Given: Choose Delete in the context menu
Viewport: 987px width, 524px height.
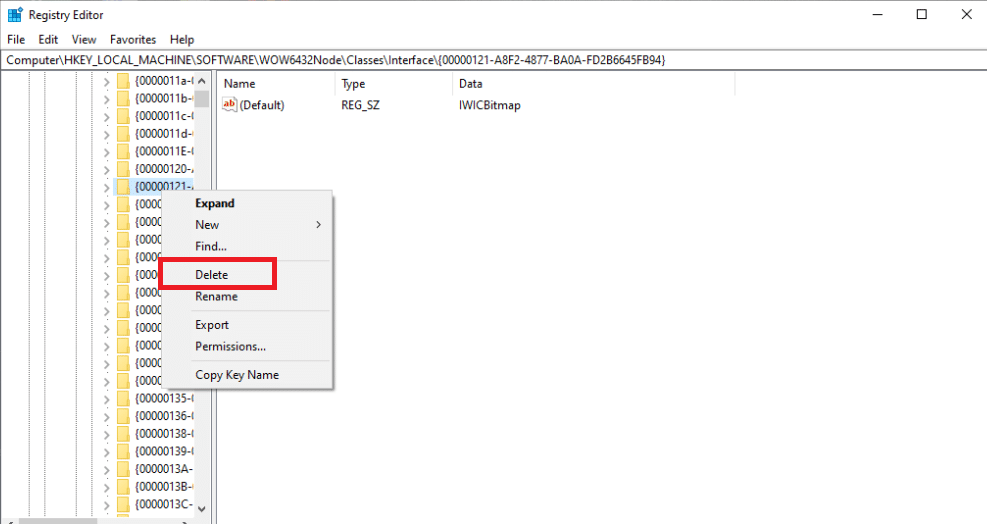Looking at the screenshot, I should point(247,275).
